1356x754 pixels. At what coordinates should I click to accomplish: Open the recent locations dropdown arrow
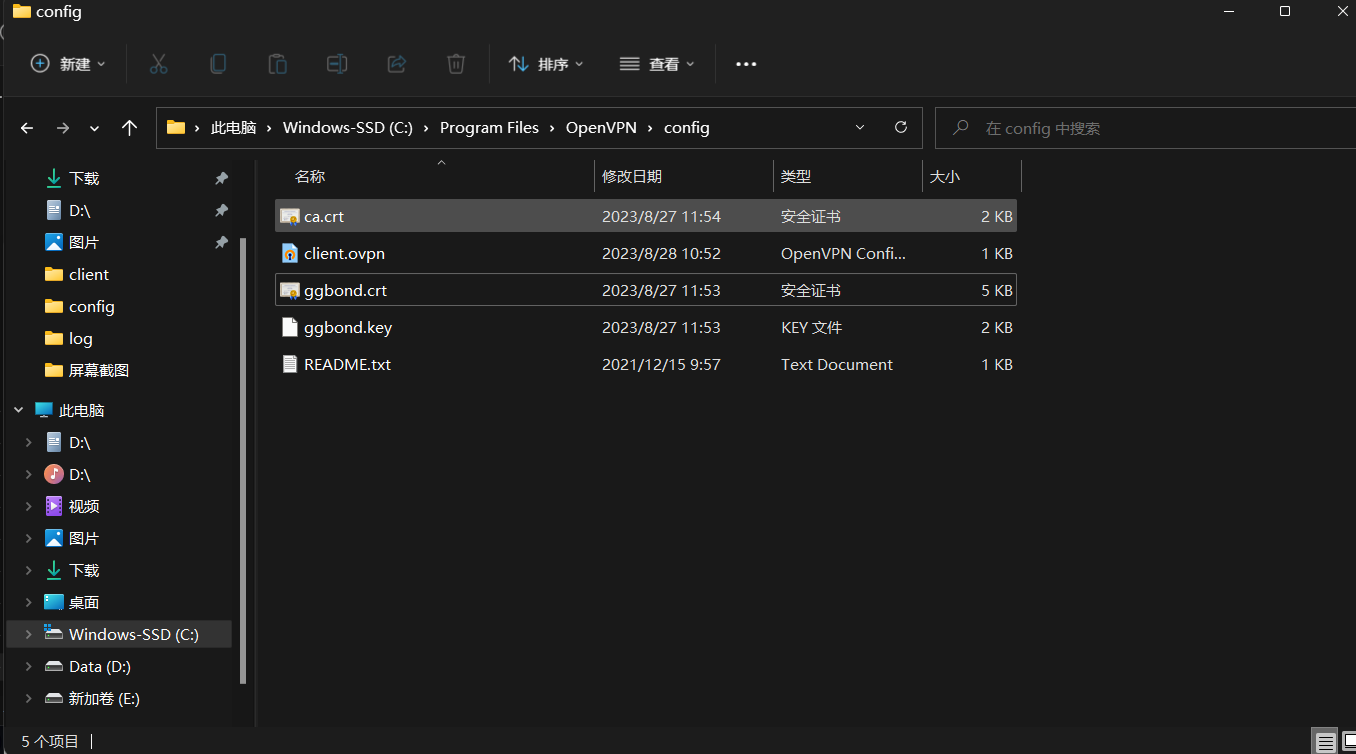[x=95, y=128]
